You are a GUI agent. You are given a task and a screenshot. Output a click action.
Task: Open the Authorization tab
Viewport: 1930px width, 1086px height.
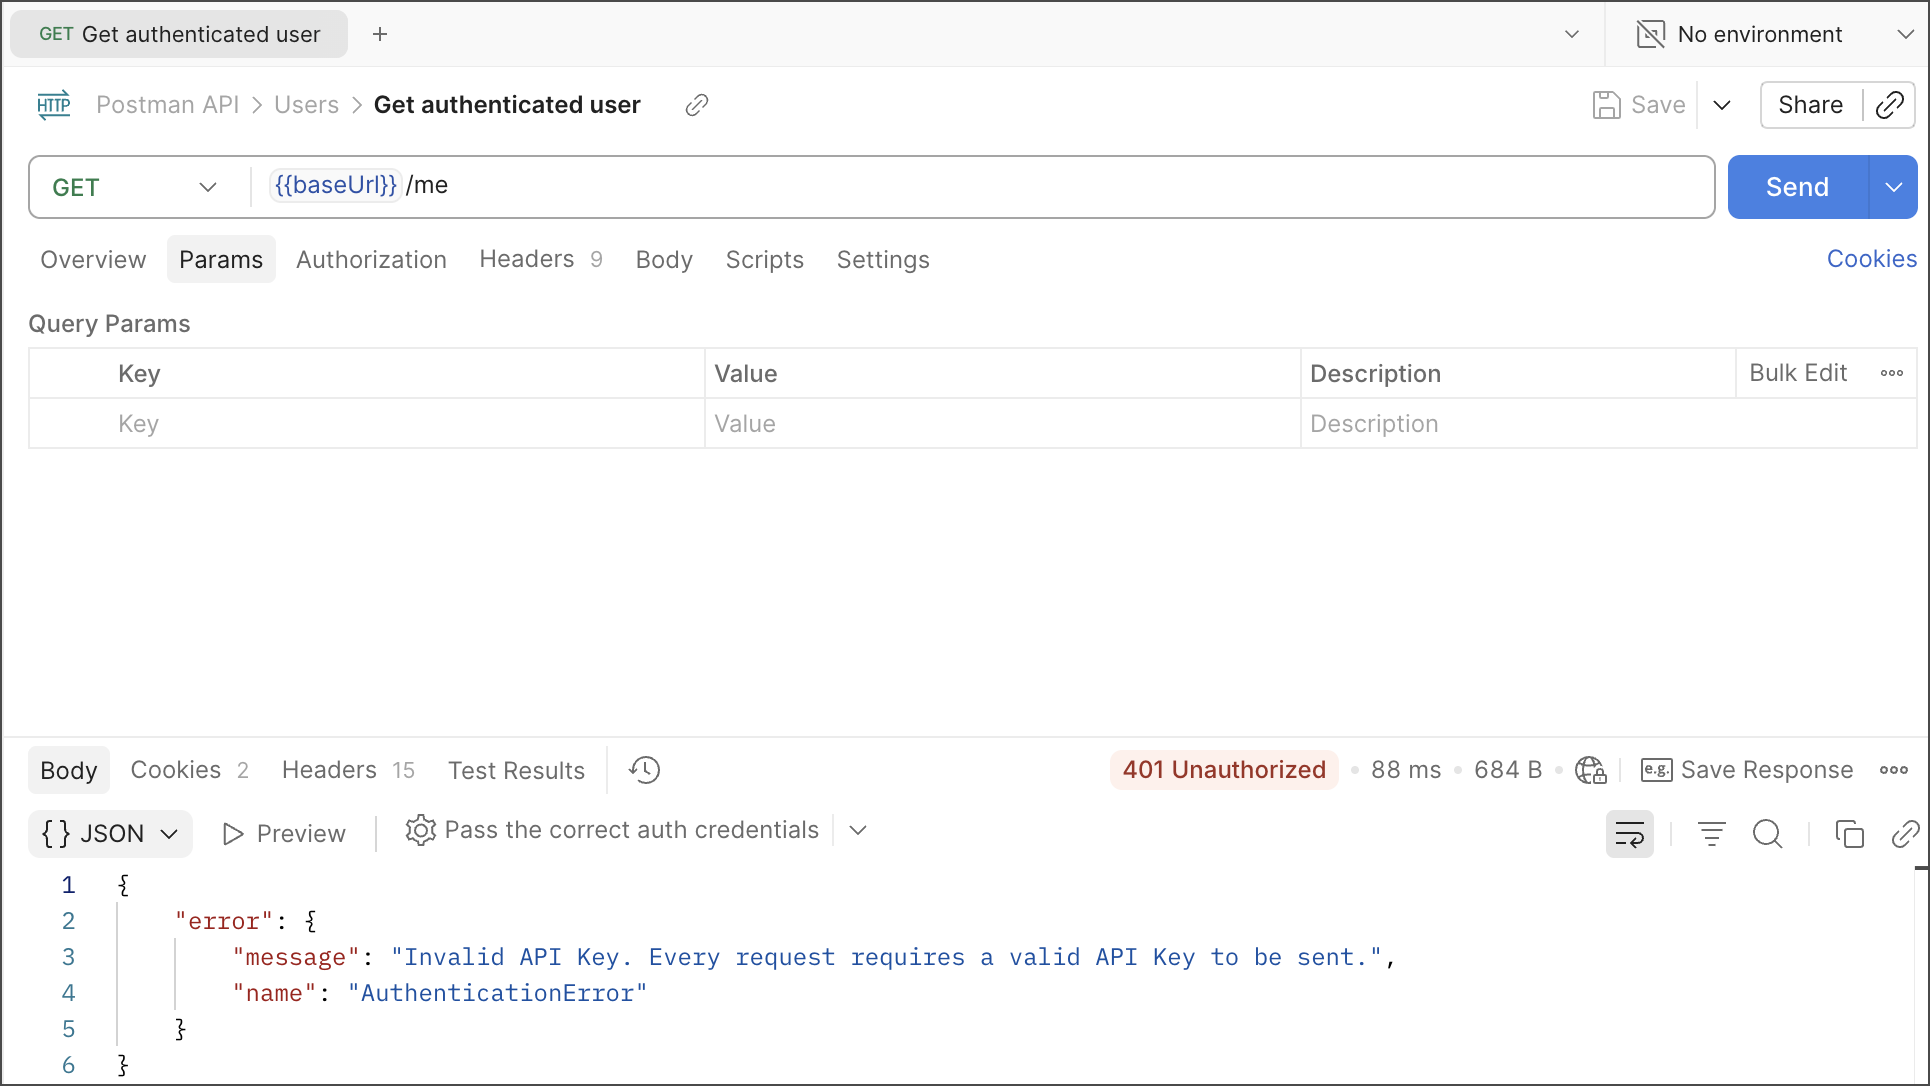(371, 260)
